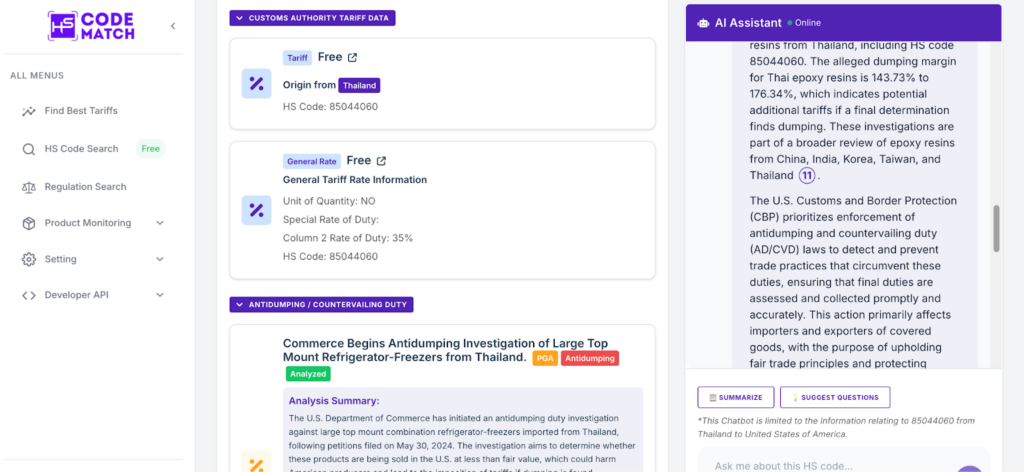Click the AI Assistant robot icon
Image resolution: width=1024 pixels, height=472 pixels.
point(703,23)
